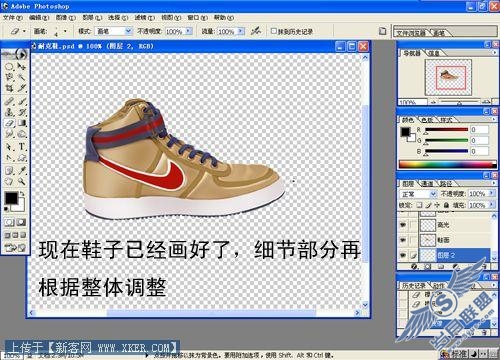This screenshot has width=500, height=360.
Task: Open the 流量 flow slider arrow
Action: point(241,31)
